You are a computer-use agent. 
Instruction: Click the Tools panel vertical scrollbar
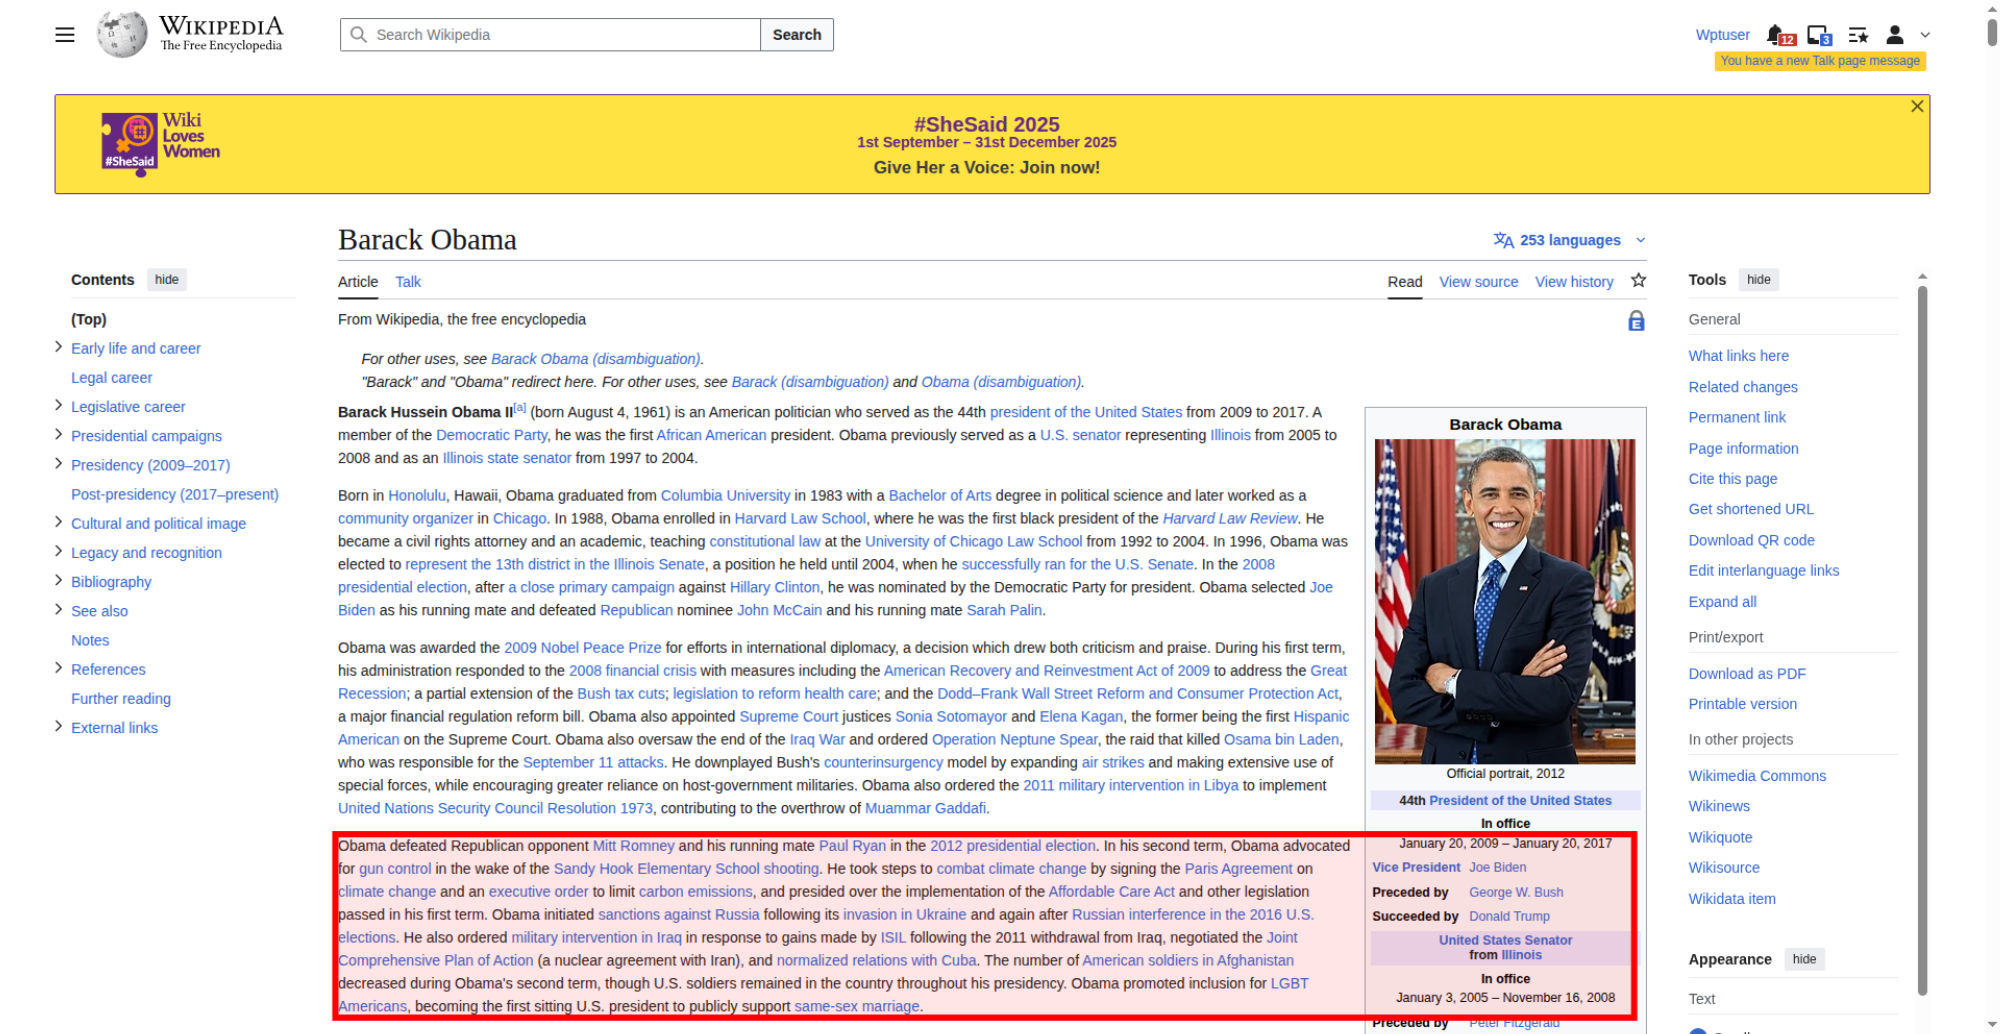coord(1922,640)
